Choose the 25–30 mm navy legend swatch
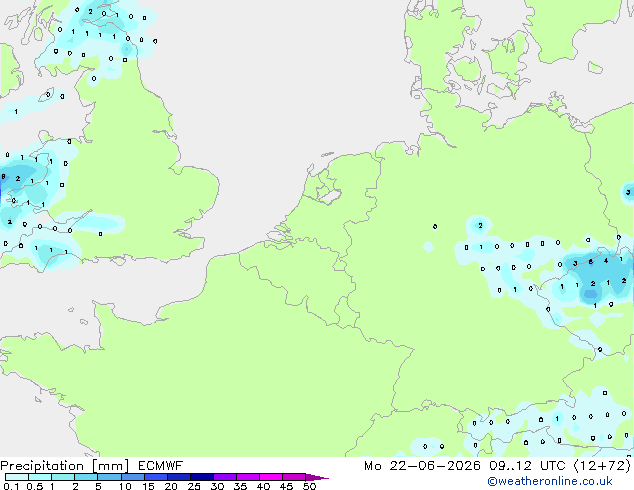634x490 pixels. pyautogui.click(x=202, y=477)
